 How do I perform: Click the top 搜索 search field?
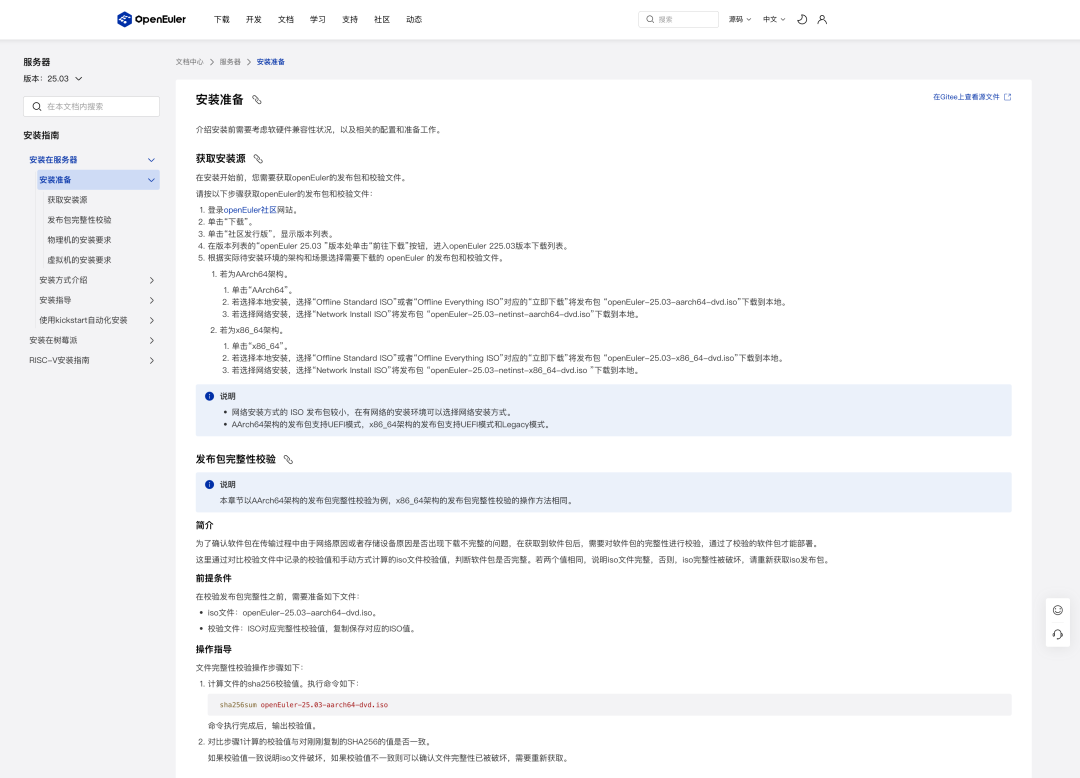(678, 19)
